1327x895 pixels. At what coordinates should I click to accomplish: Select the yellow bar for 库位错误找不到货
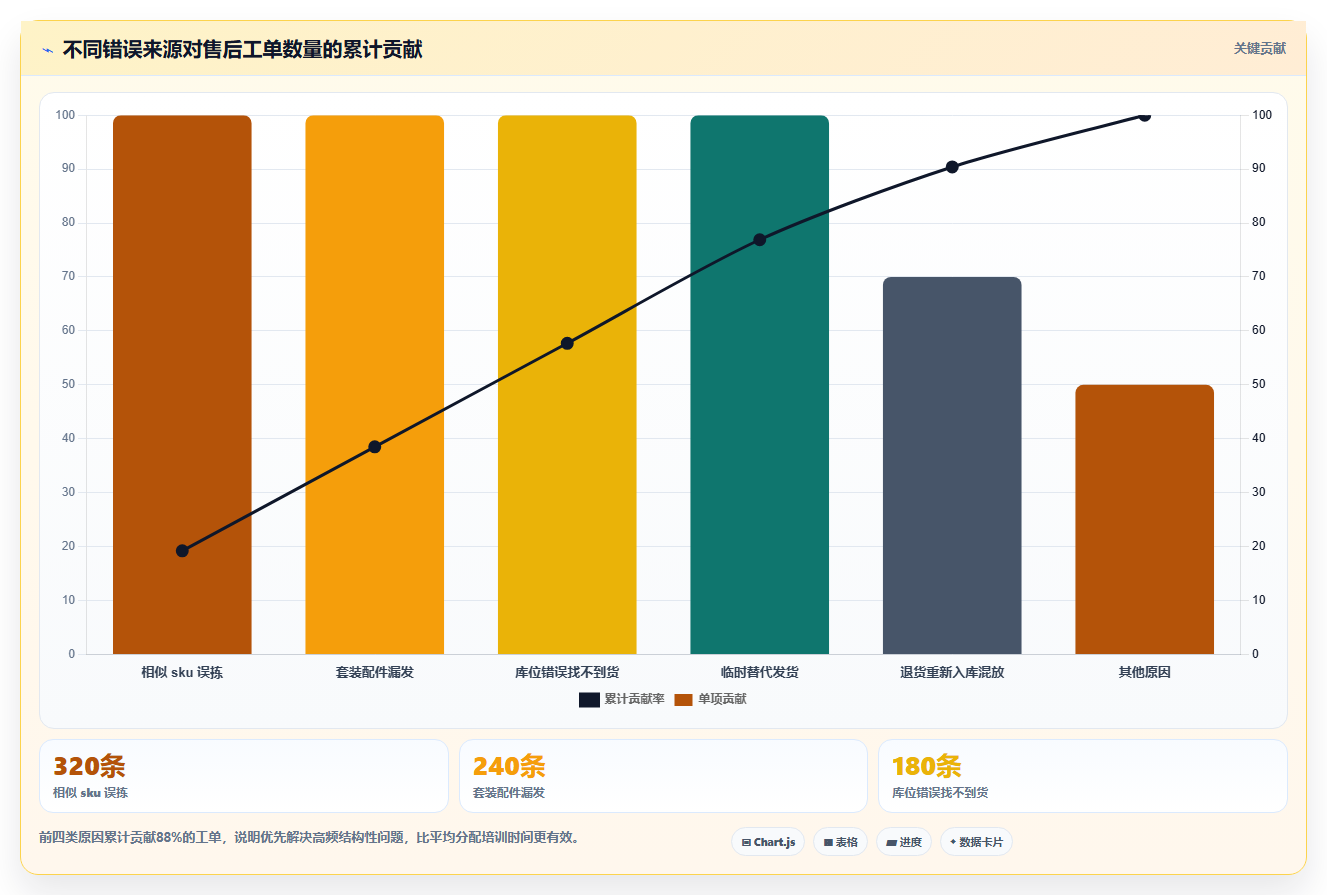[x=567, y=385]
